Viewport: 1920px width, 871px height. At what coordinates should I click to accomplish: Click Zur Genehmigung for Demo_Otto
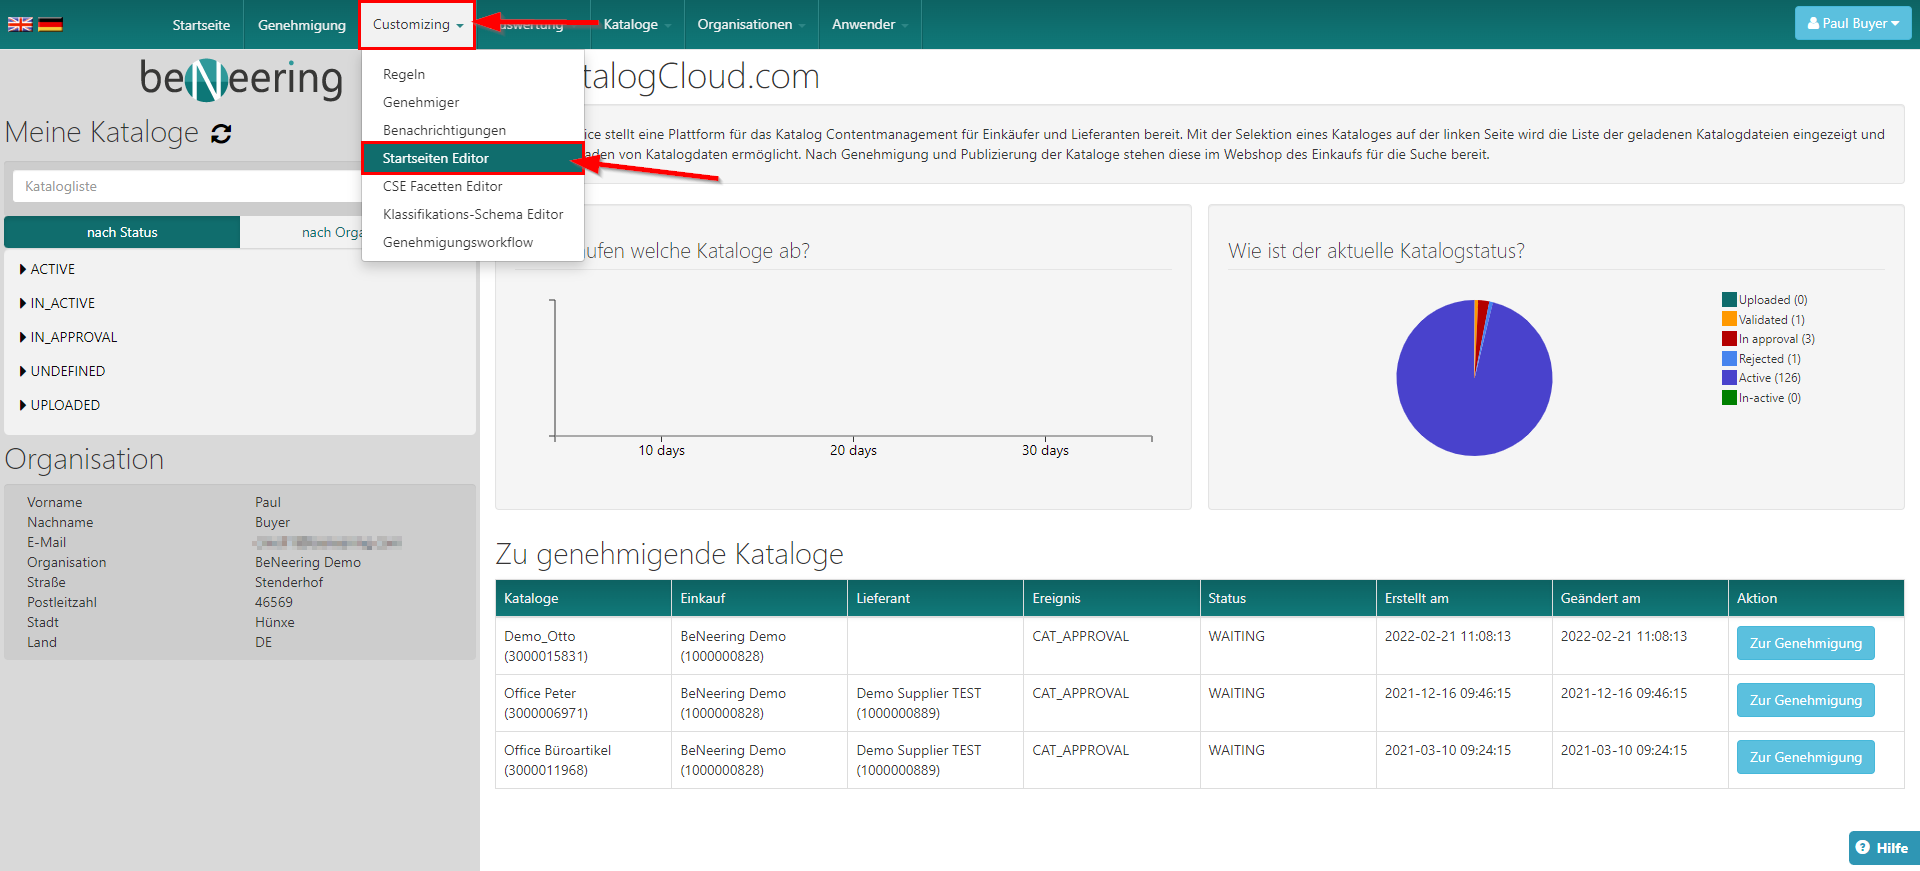click(1805, 643)
